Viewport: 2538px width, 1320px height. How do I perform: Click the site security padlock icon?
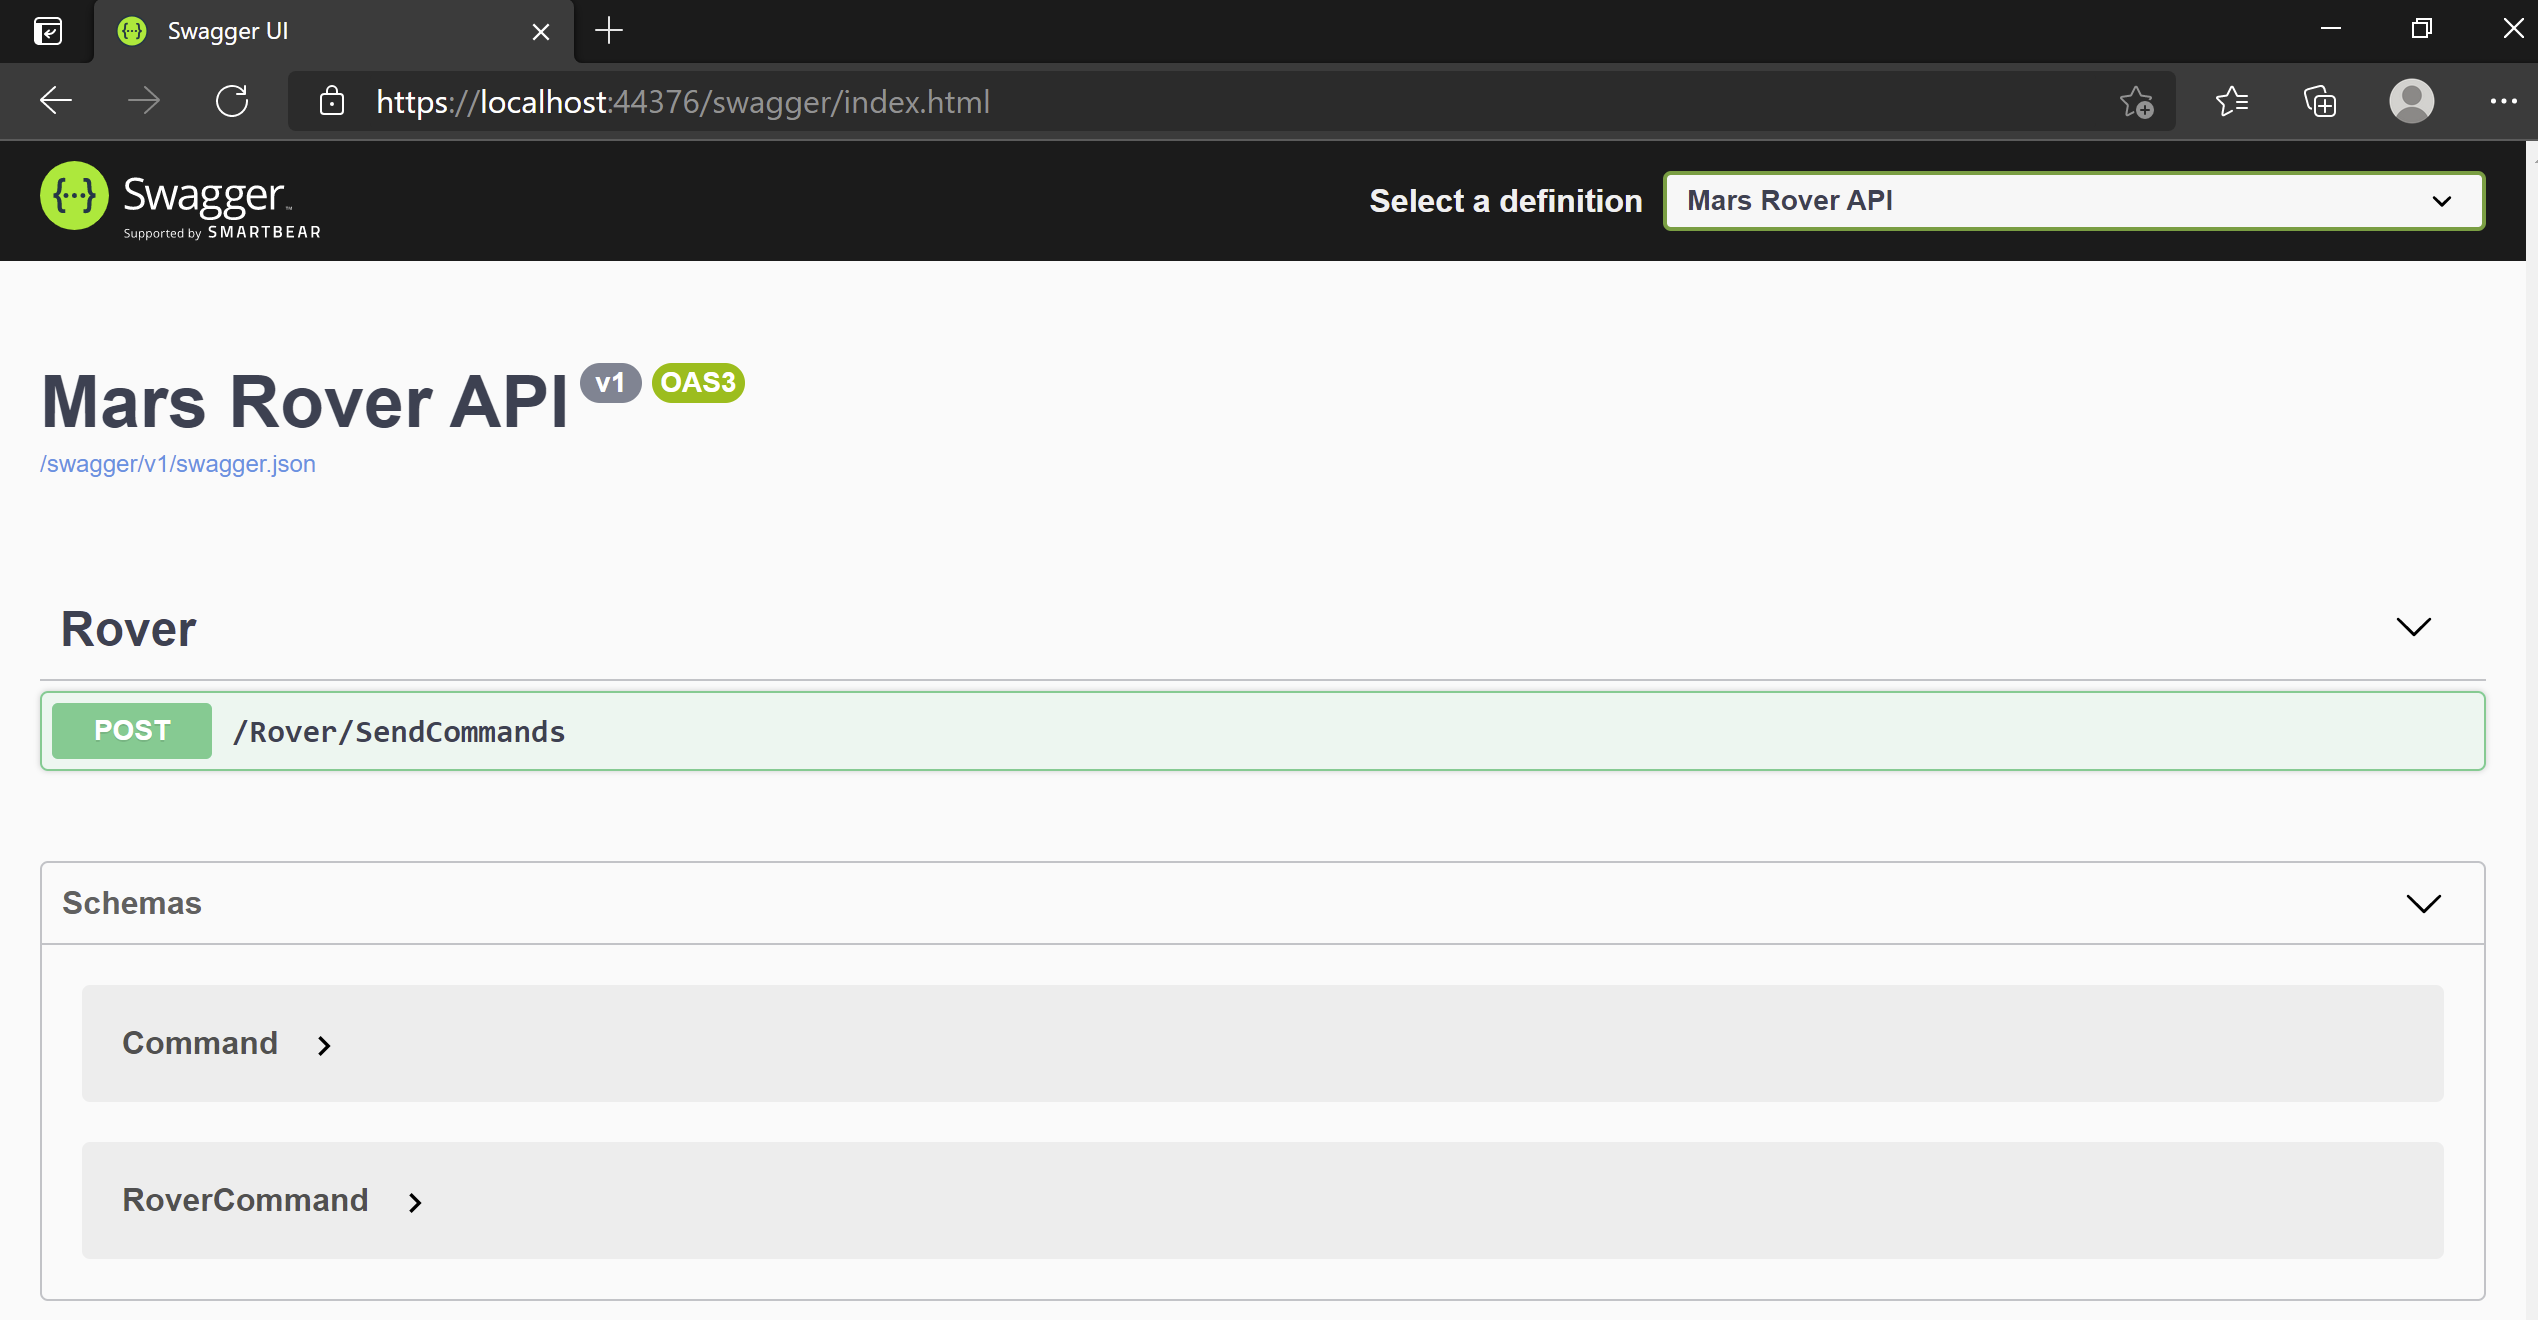[x=331, y=101]
